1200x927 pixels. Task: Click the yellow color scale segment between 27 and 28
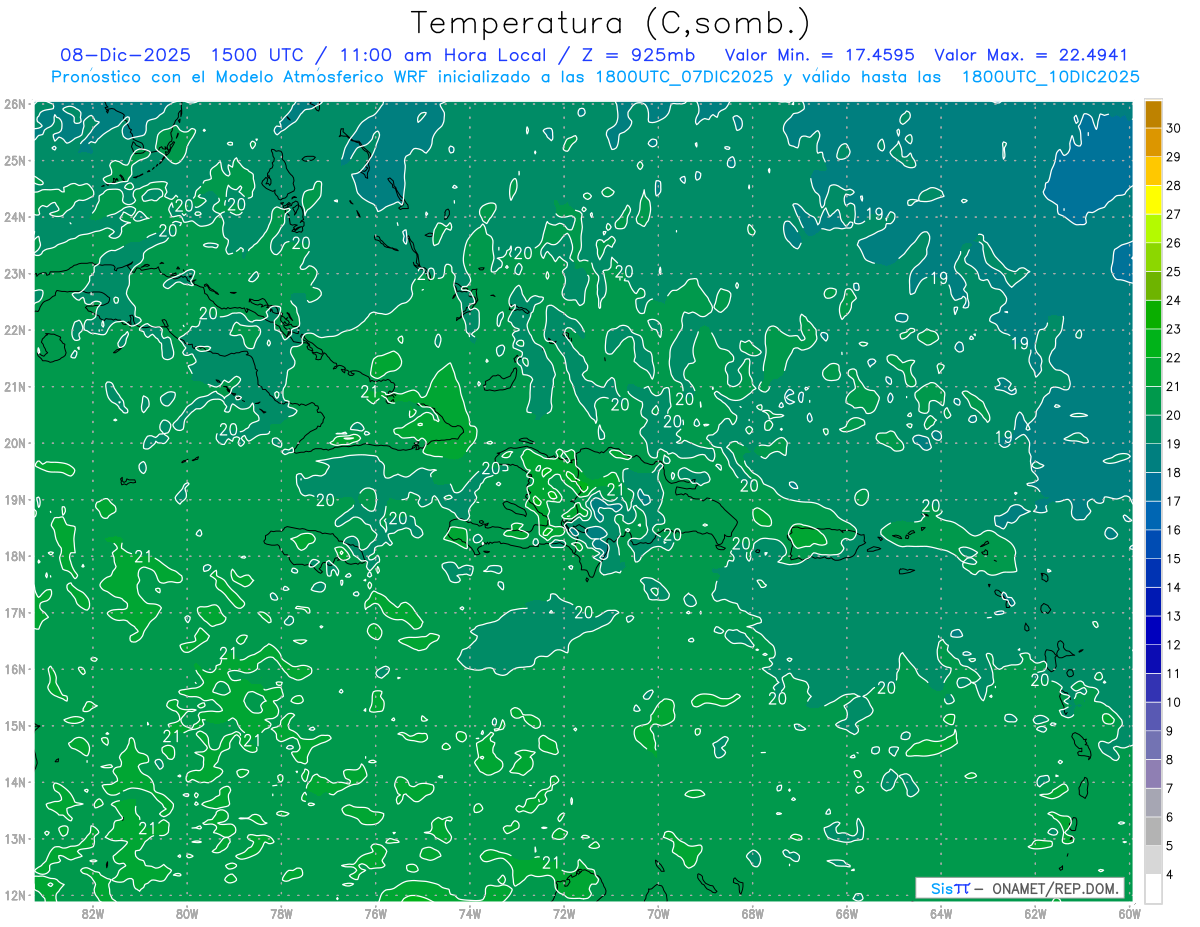pyautogui.click(x=1154, y=200)
